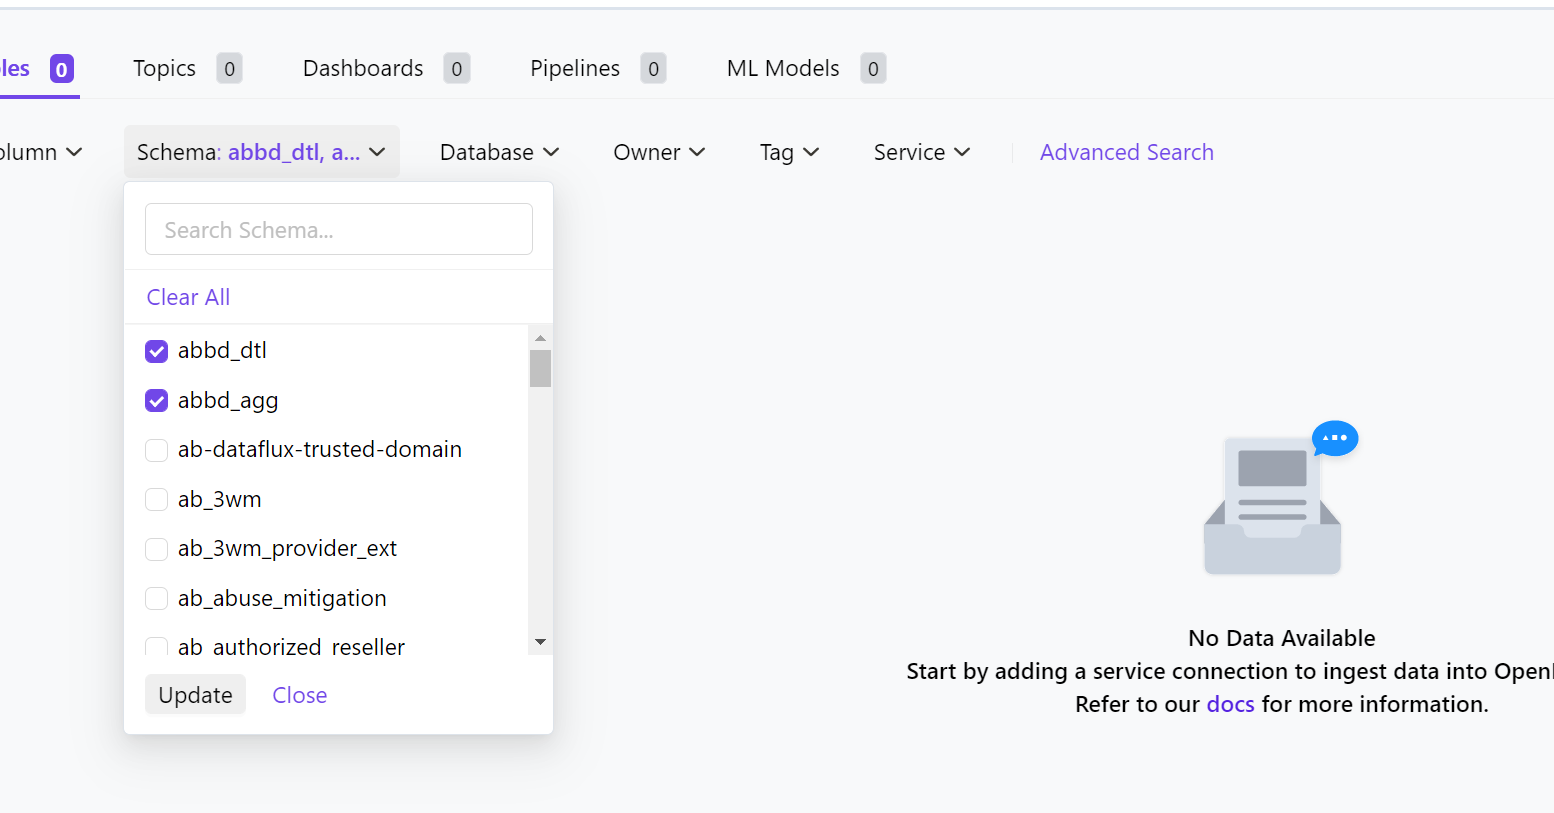Click the Database chevron icon
Image resolution: width=1554 pixels, height=813 pixels.
pos(551,152)
